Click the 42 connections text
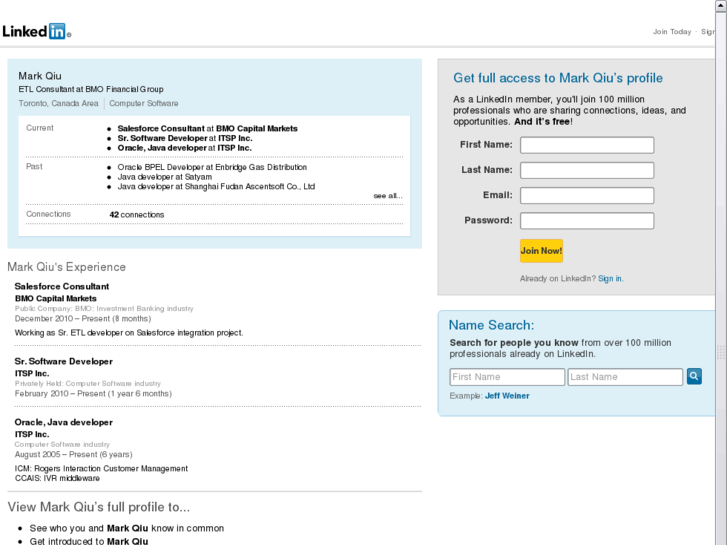 click(137, 215)
